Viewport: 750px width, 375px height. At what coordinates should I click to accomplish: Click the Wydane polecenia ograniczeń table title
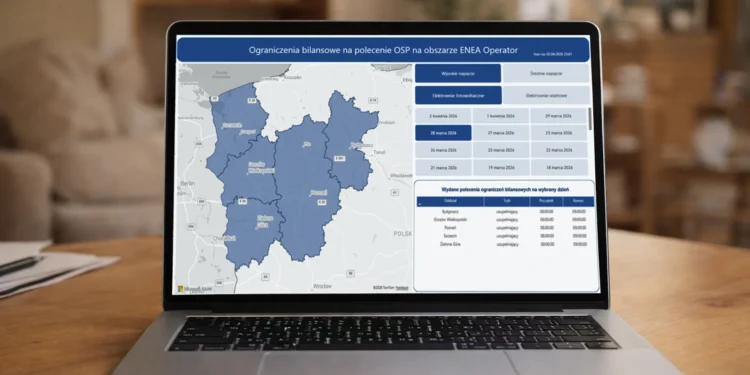pos(505,189)
